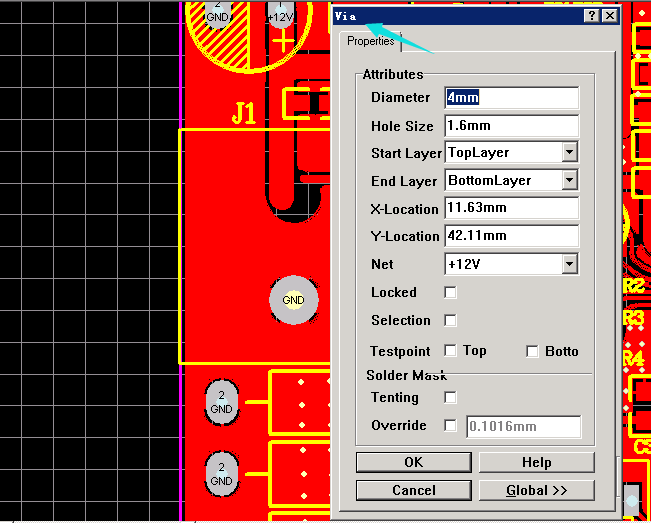Check the Testpoint Bottom checkbox
Image resolution: width=651 pixels, height=523 pixels.
[x=533, y=351]
